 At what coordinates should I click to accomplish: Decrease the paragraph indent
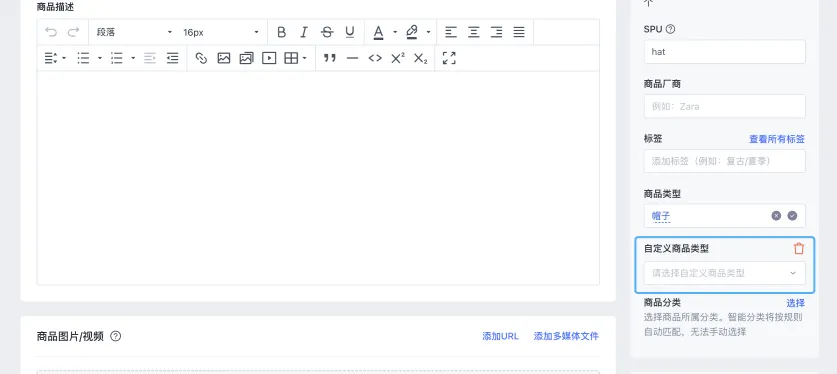pyautogui.click(x=150, y=58)
